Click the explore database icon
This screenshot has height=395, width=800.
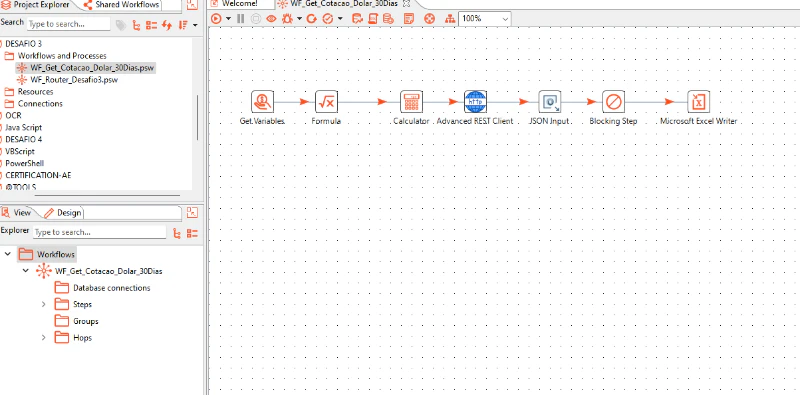(388, 19)
